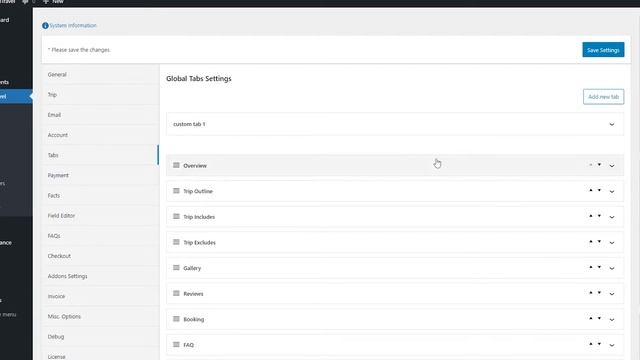Move Gallery tab down
The width and height of the screenshot is (640, 360).
(x=599, y=267)
